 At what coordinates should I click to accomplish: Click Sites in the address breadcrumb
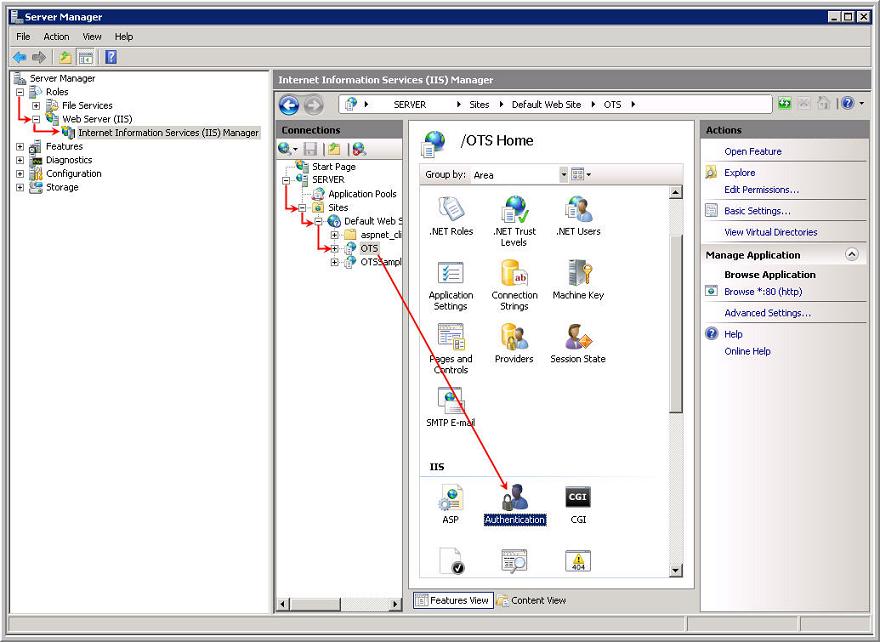click(x=479, y=104)
